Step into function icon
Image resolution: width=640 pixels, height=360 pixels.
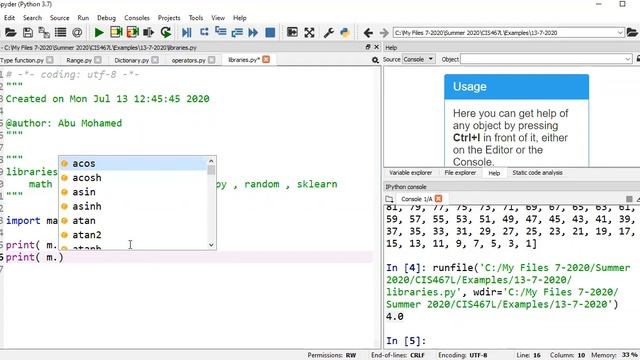221,33
